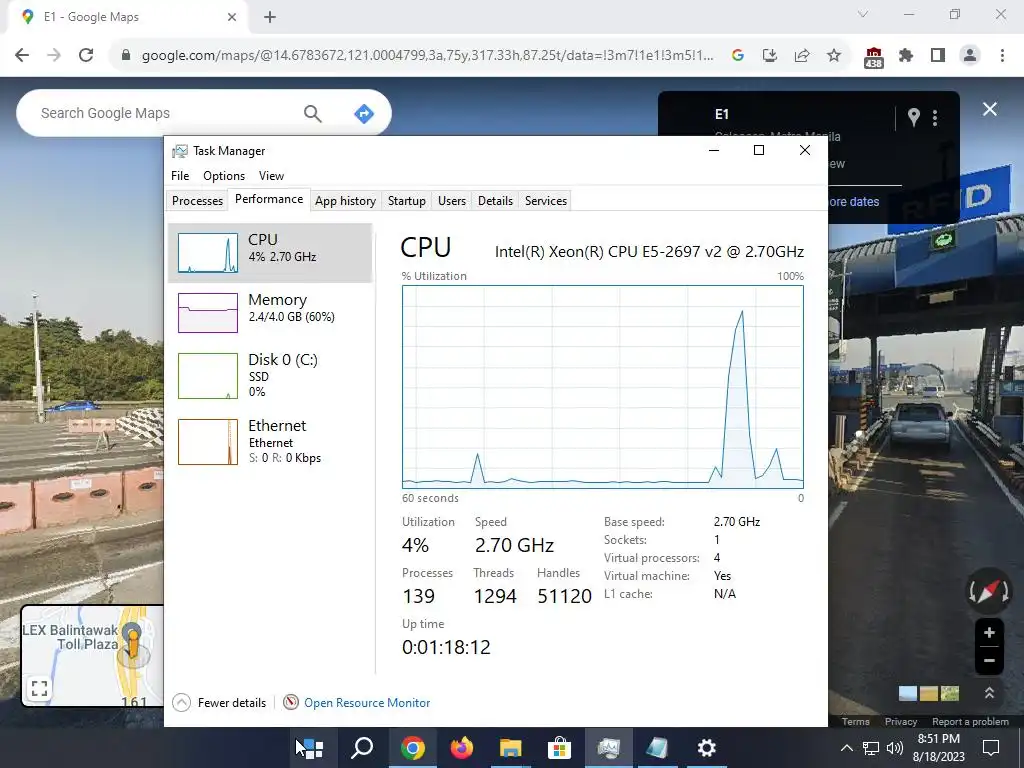Close the E1 - Google Maps tab

[232, 17]
